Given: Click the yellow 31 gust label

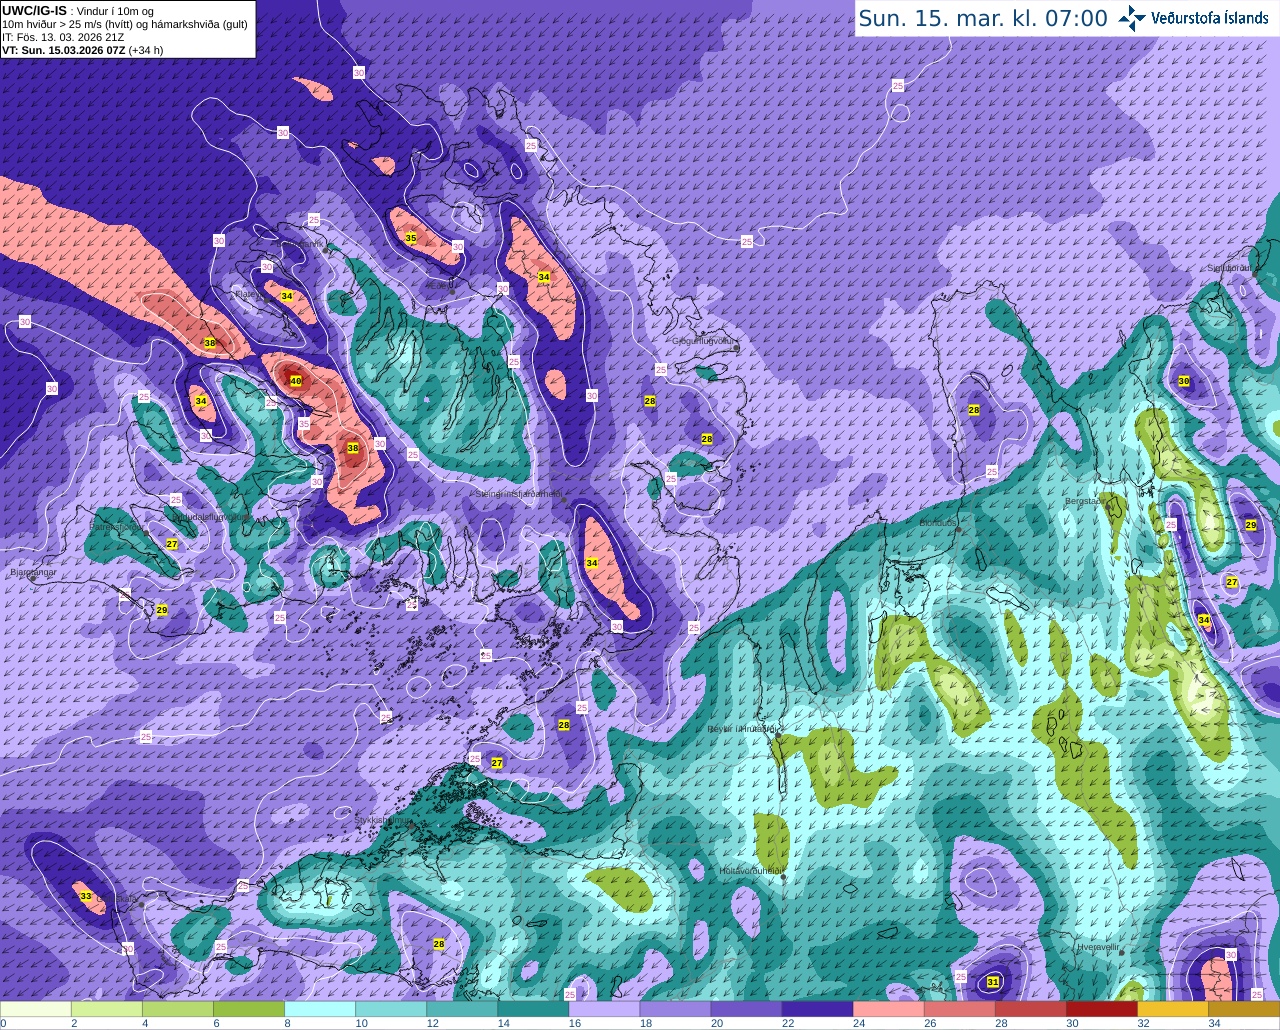Looking at the screenshot, I should tap(993, 982).
